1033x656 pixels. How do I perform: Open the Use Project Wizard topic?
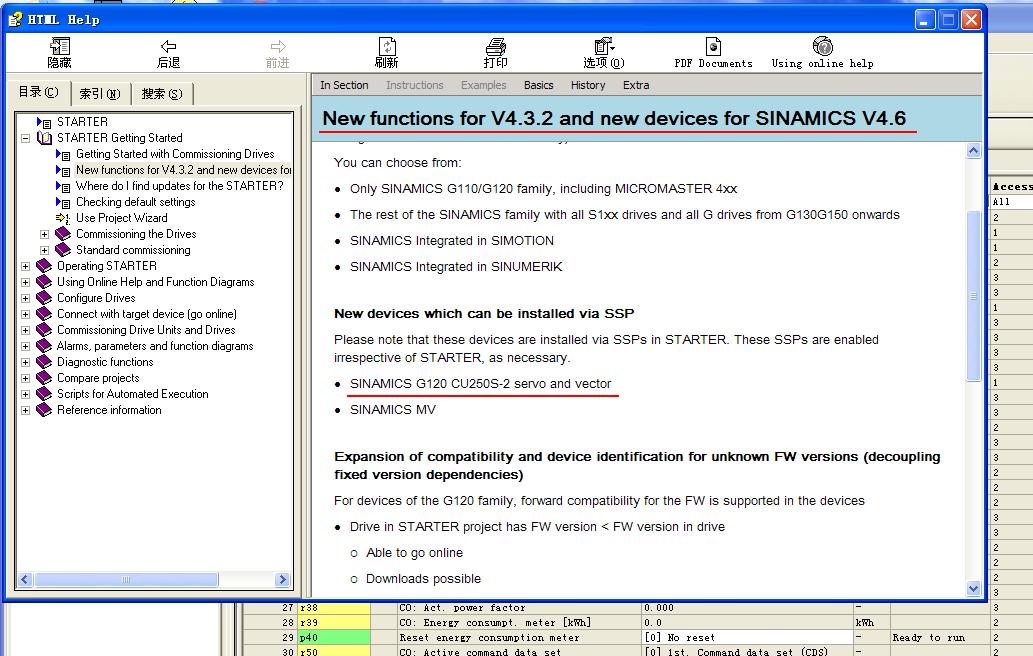121,218
